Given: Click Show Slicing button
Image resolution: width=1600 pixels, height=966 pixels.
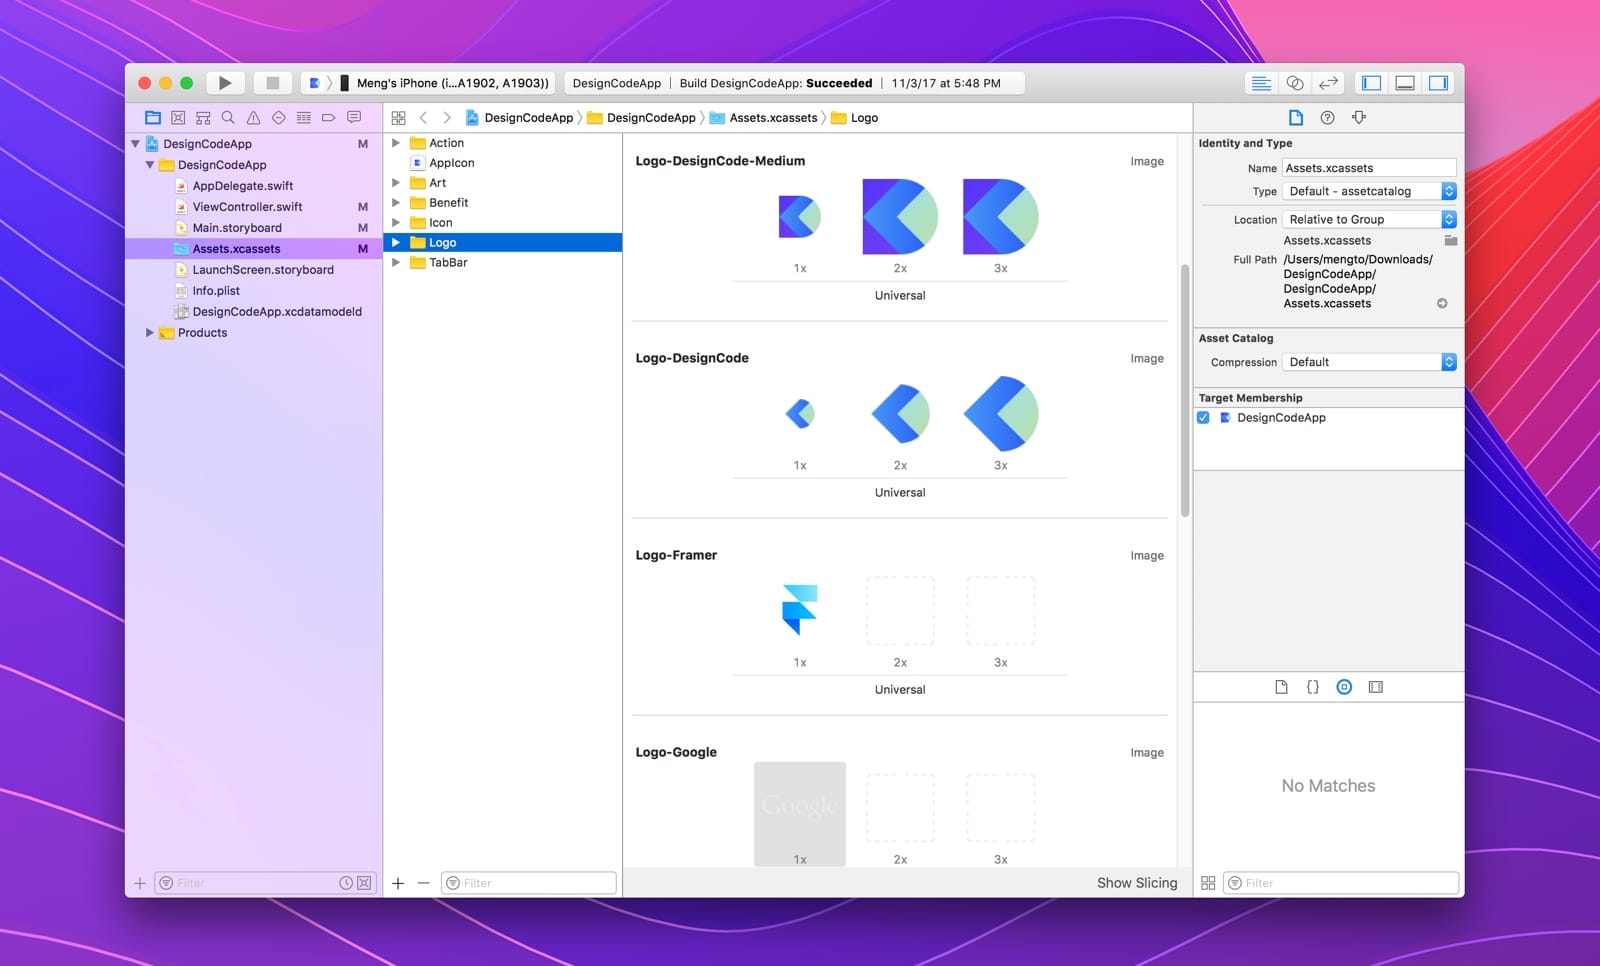Looking at the screenshot, I should click(x=1137, y=883).
